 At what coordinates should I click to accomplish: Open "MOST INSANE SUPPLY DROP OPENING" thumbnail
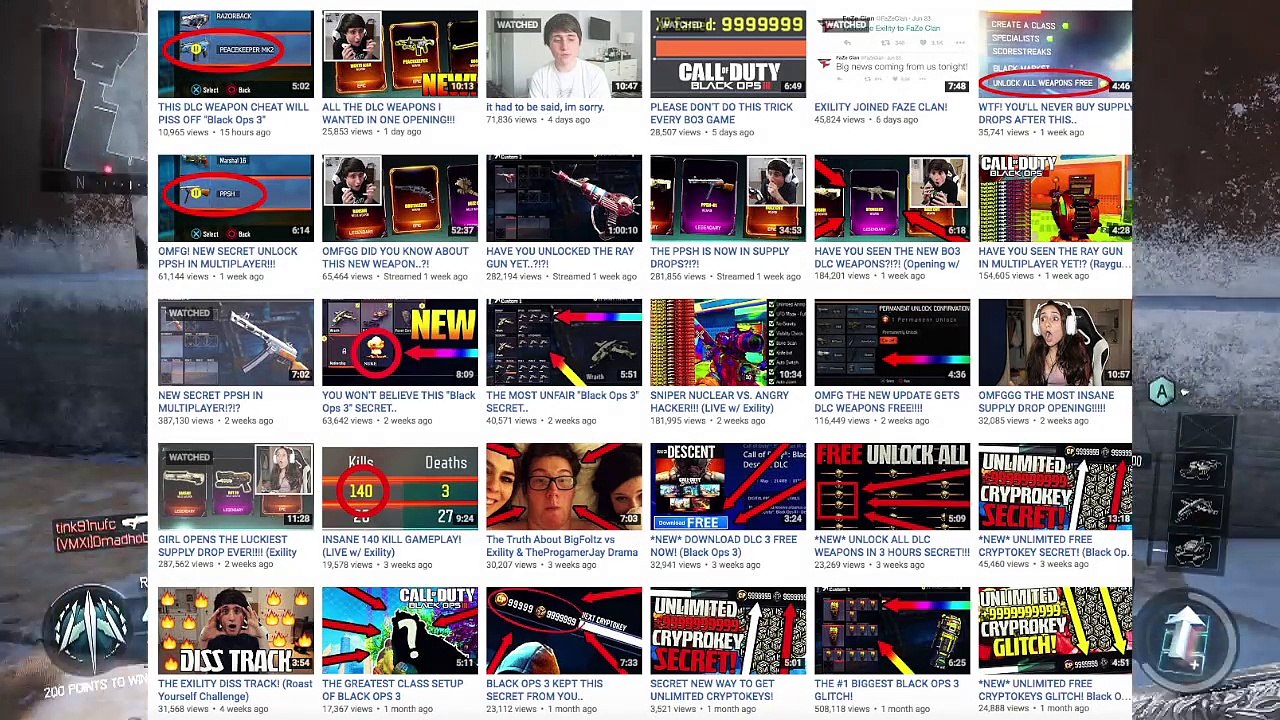coord(1055,342)
